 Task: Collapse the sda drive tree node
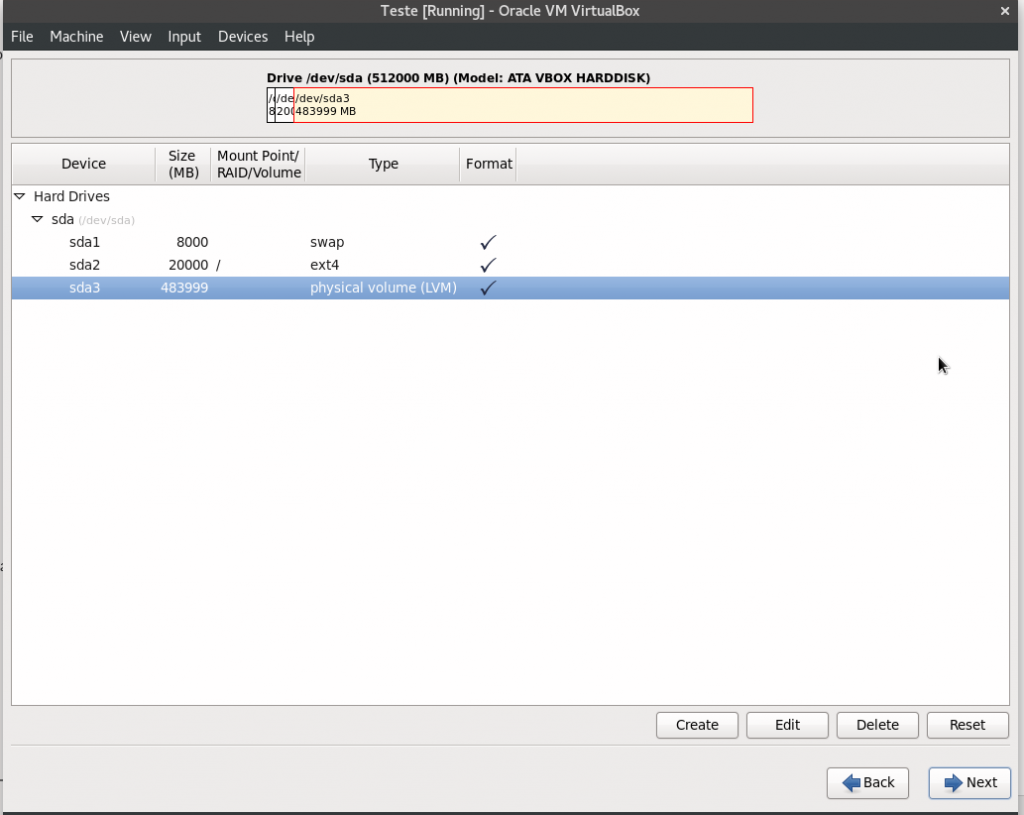tap(37, 219)
